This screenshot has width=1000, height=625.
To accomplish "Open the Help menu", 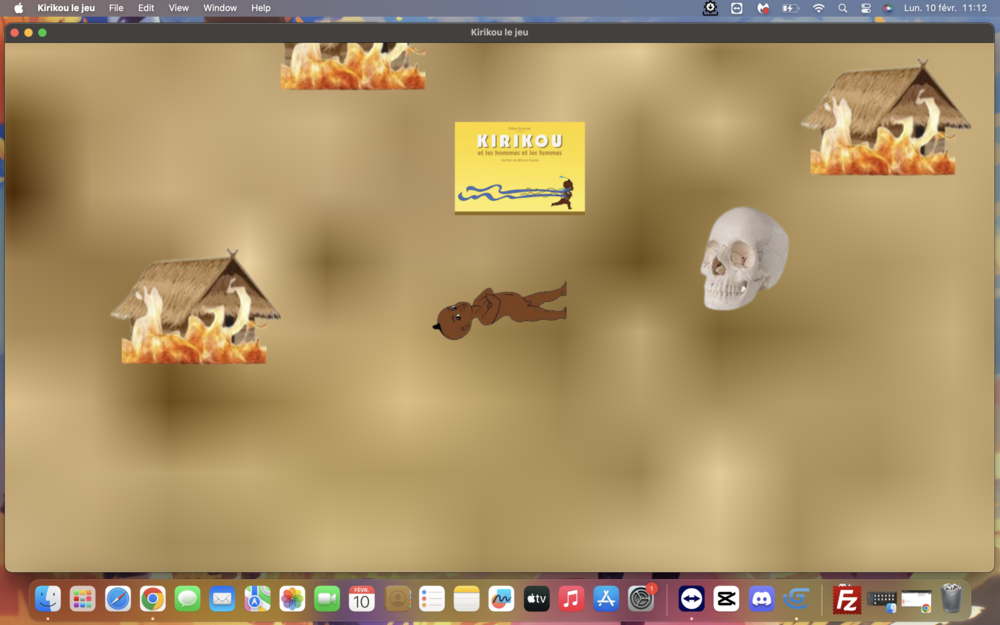I will point(261,8).
